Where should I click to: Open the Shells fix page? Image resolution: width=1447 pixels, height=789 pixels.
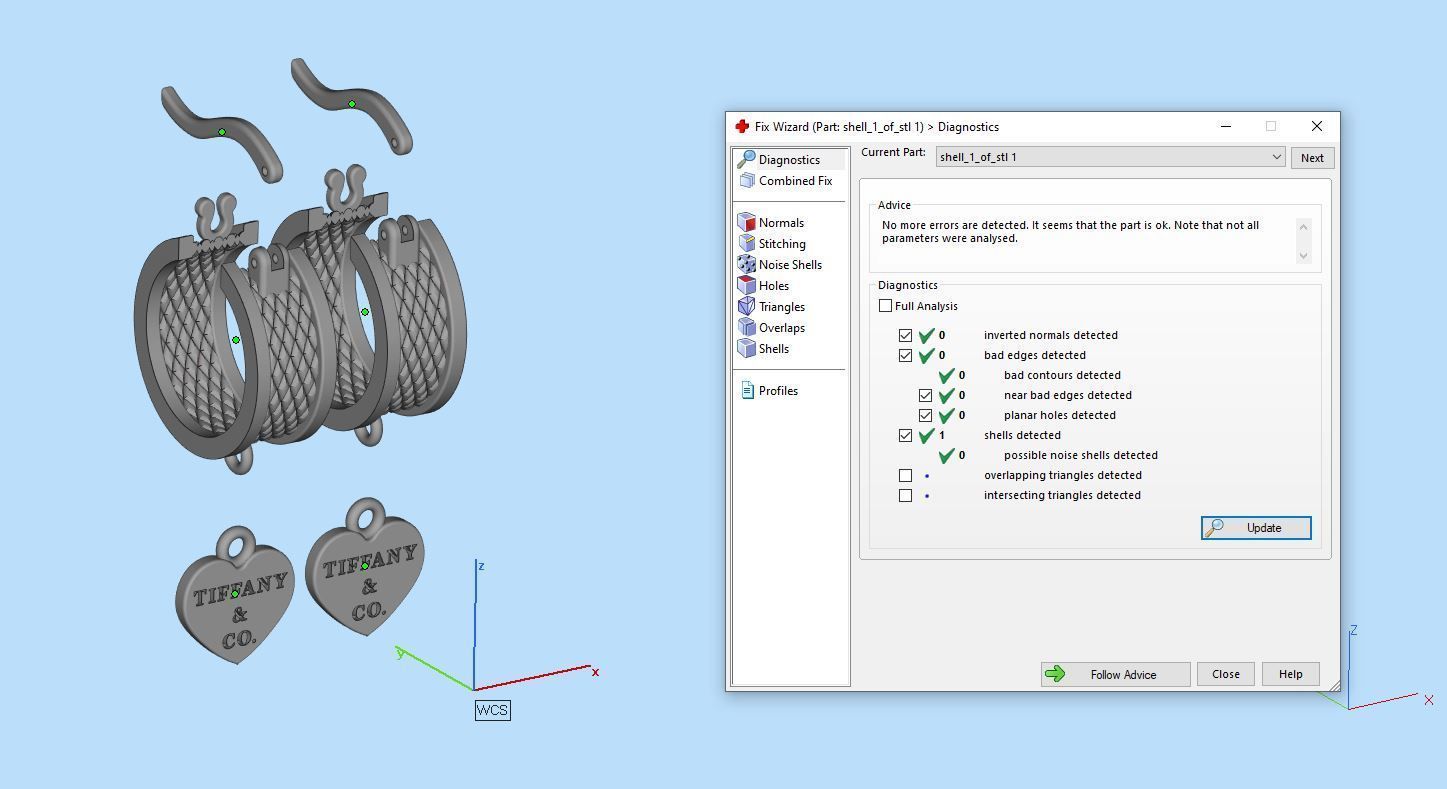pyautogui.click(x=774, y=349)
